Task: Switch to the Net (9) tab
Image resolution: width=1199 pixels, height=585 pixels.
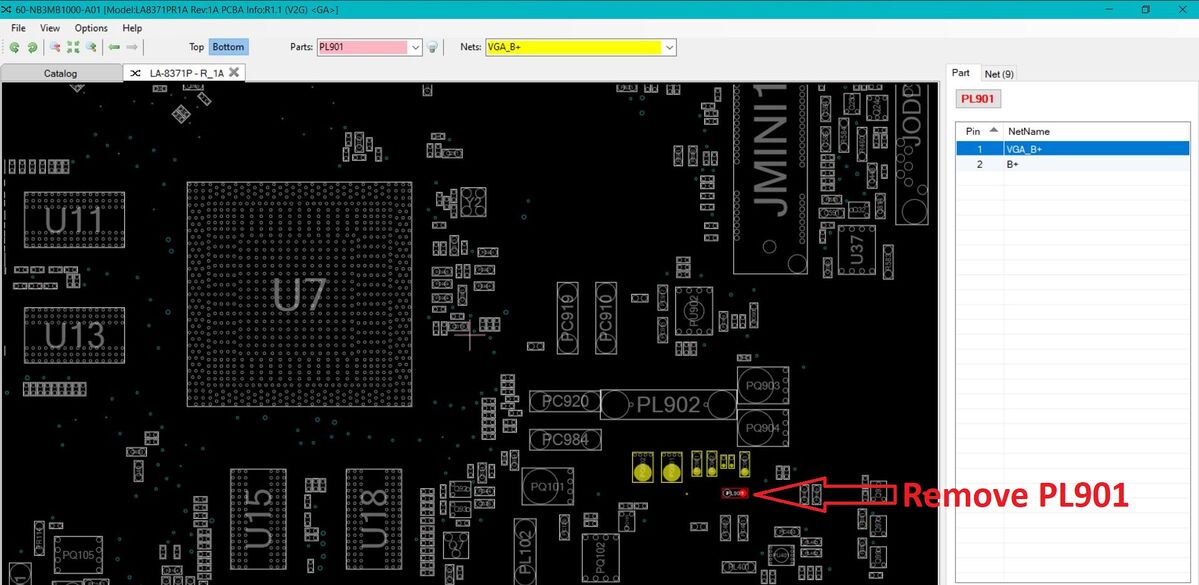Action: pyautogui.click(x=998, y=73)
